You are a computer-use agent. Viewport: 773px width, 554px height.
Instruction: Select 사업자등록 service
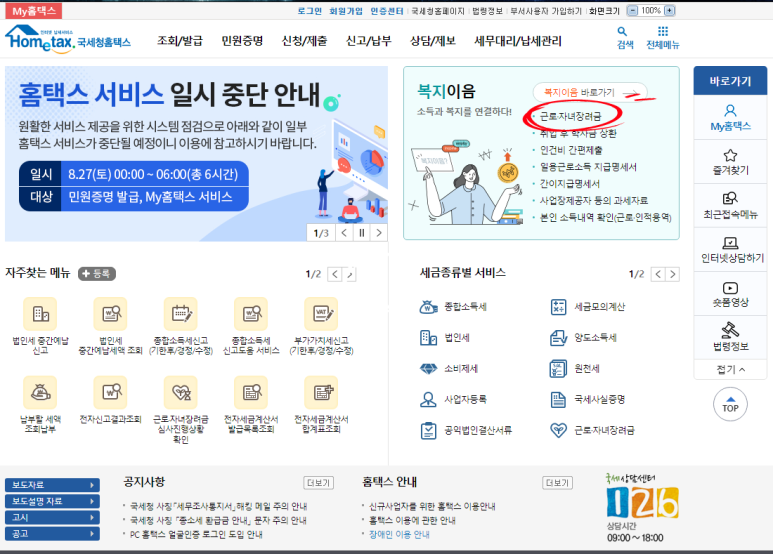[453, 399]
